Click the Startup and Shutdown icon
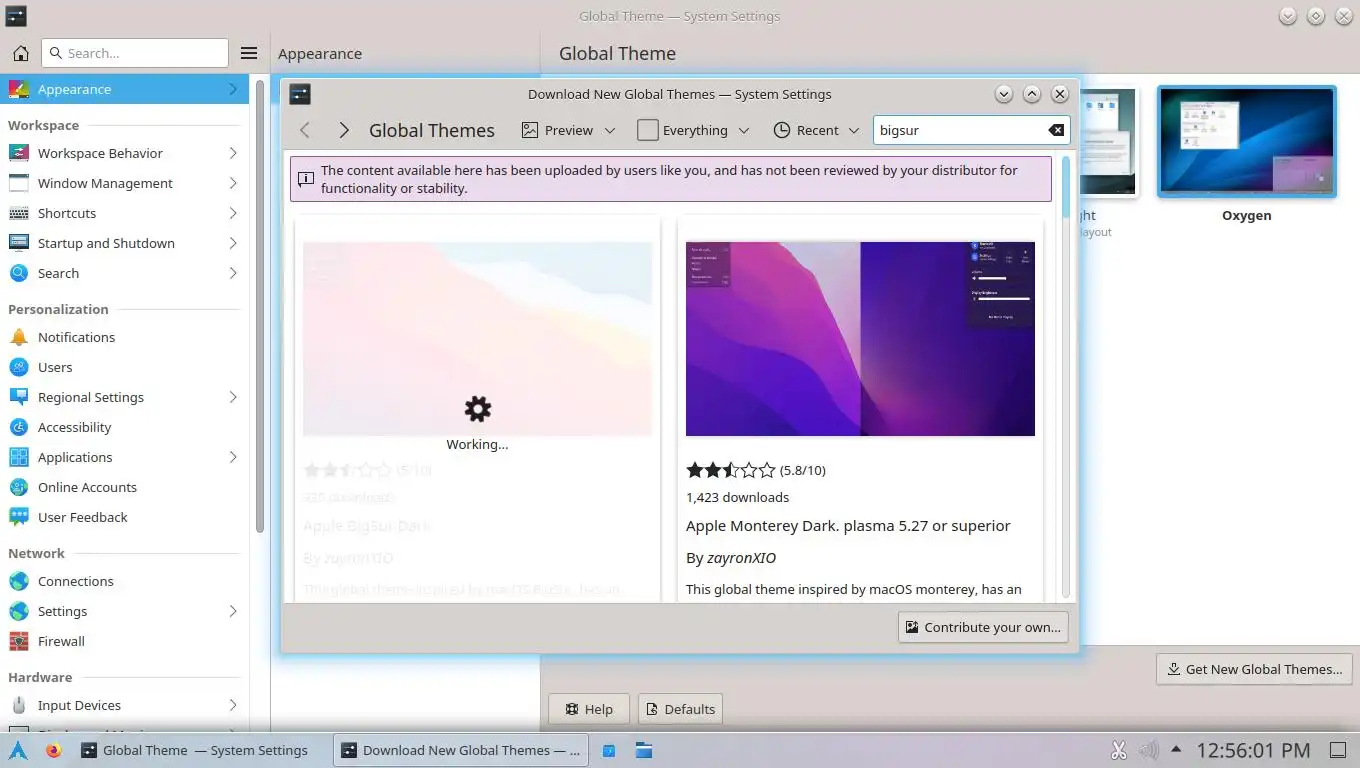Screen dimensions: 1360x768 [19, 243]
